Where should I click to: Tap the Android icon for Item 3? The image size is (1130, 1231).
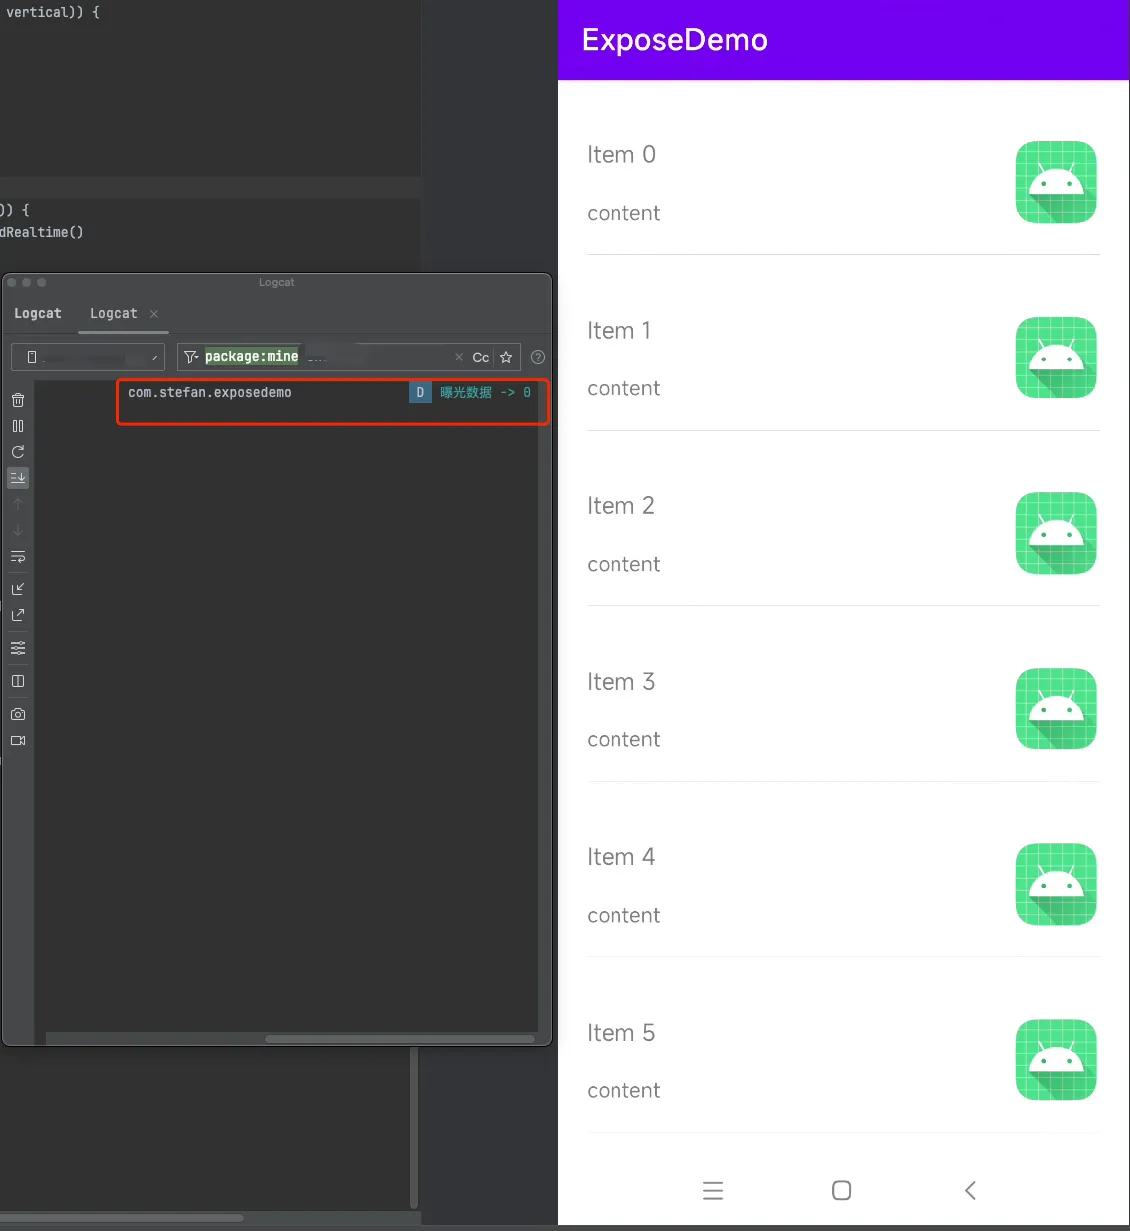tap(1056, 708)
